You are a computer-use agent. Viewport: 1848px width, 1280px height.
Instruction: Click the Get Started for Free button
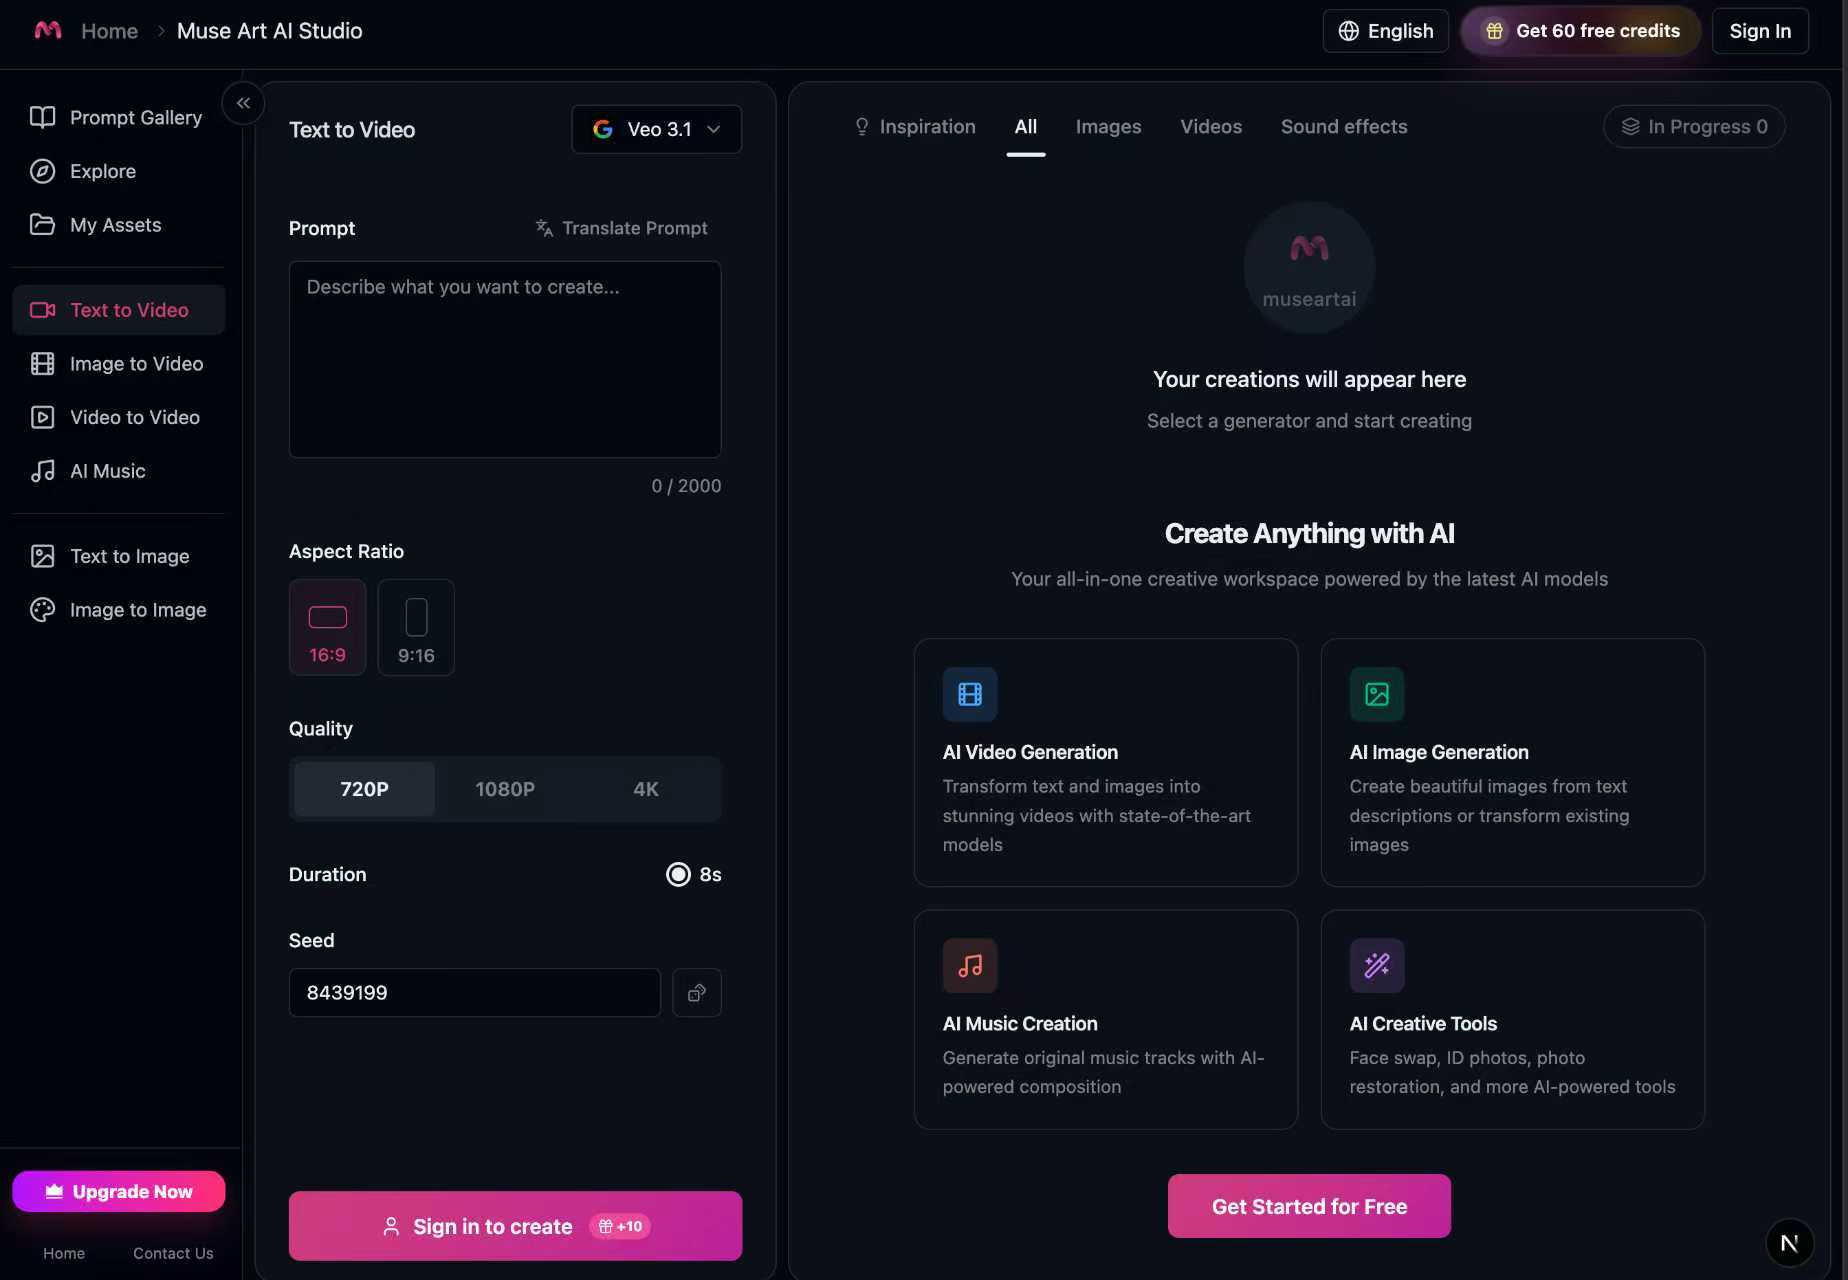tap(1308, 1206)
